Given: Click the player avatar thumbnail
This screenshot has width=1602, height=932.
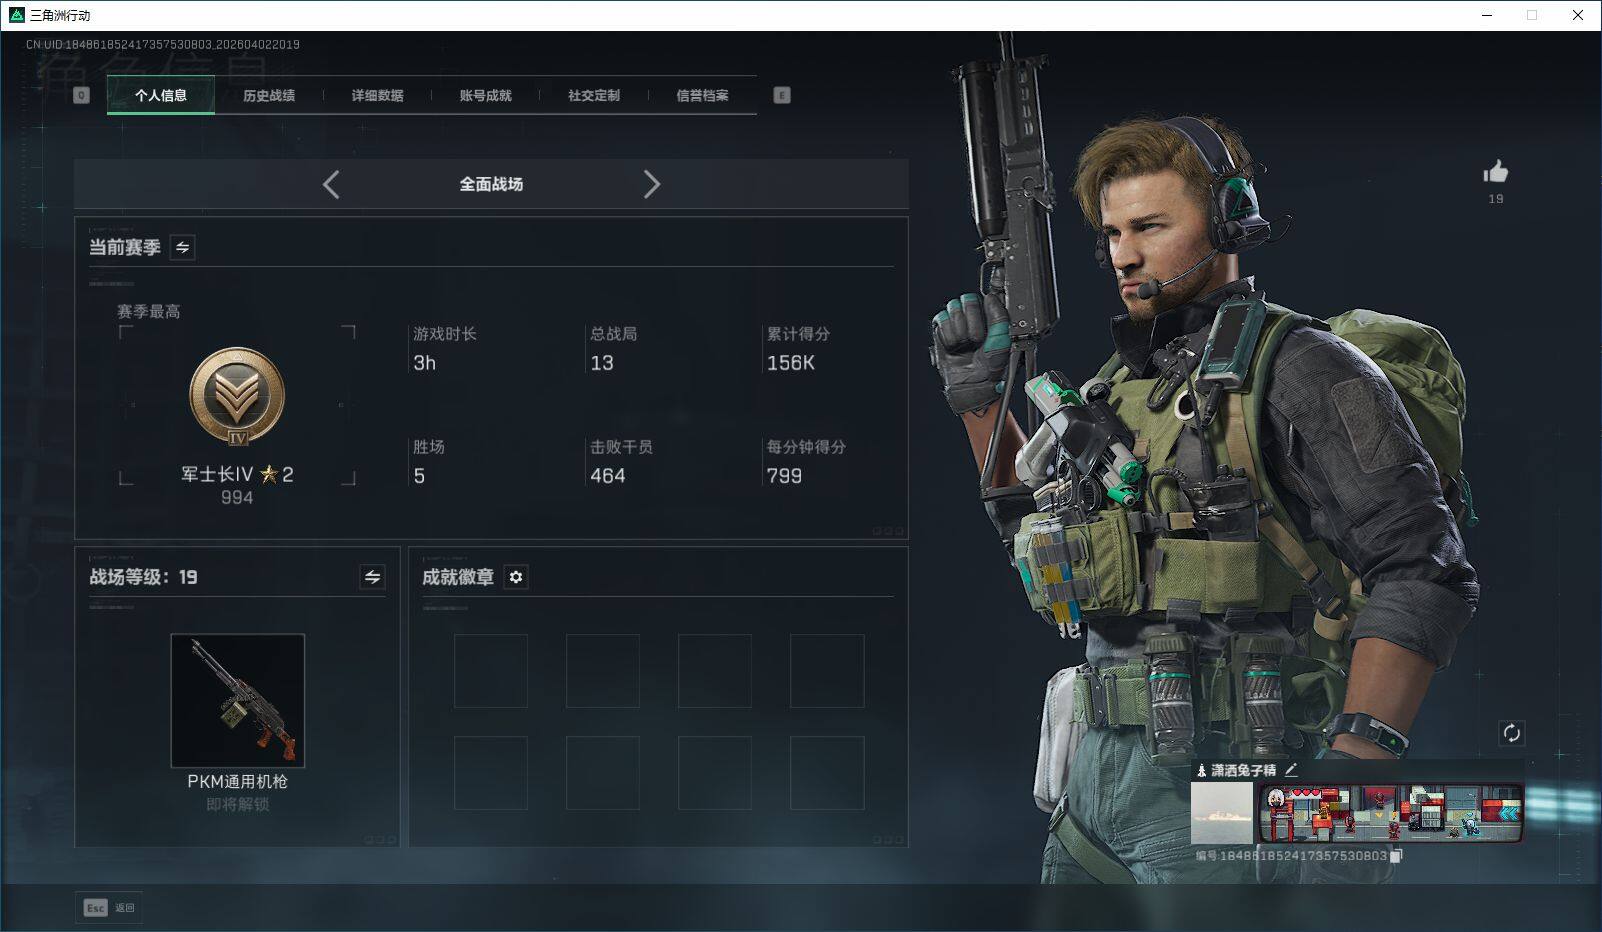Looking at the screenshot, I should tap(1222, 813).
